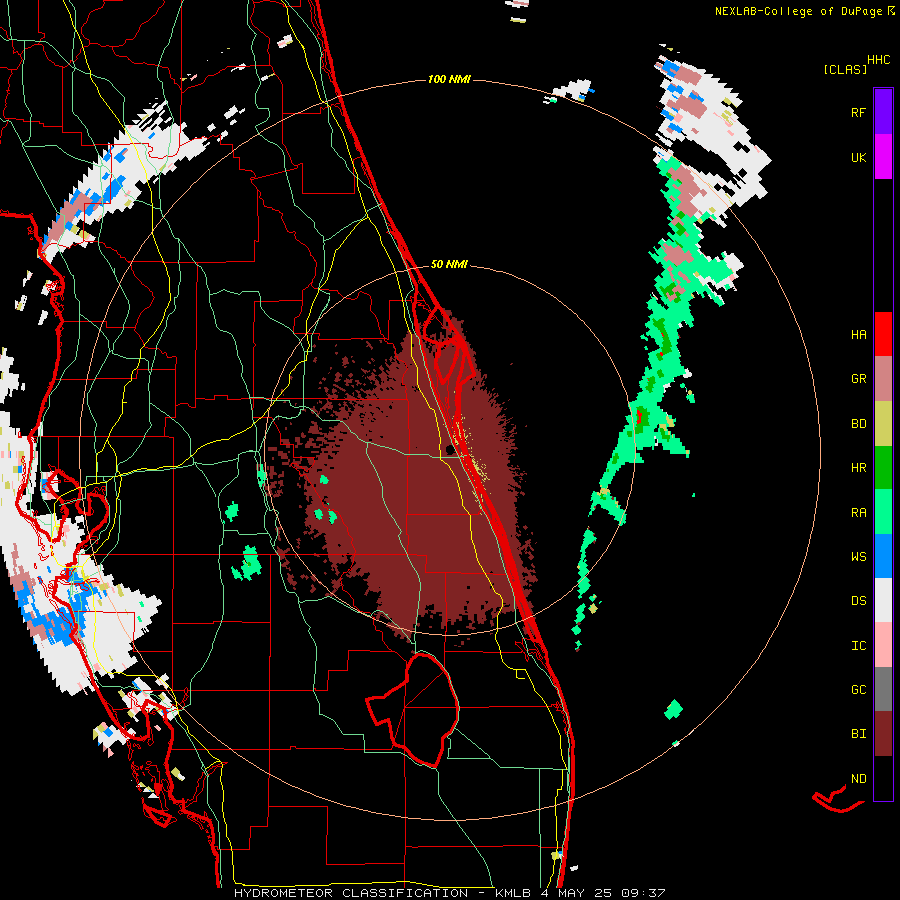
Task: Click the BD legend label
Action: [x=858, y=424]
